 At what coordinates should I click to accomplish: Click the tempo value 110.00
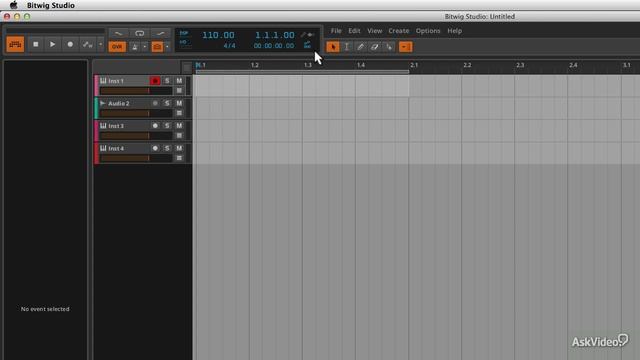click(x=218, y=35)
